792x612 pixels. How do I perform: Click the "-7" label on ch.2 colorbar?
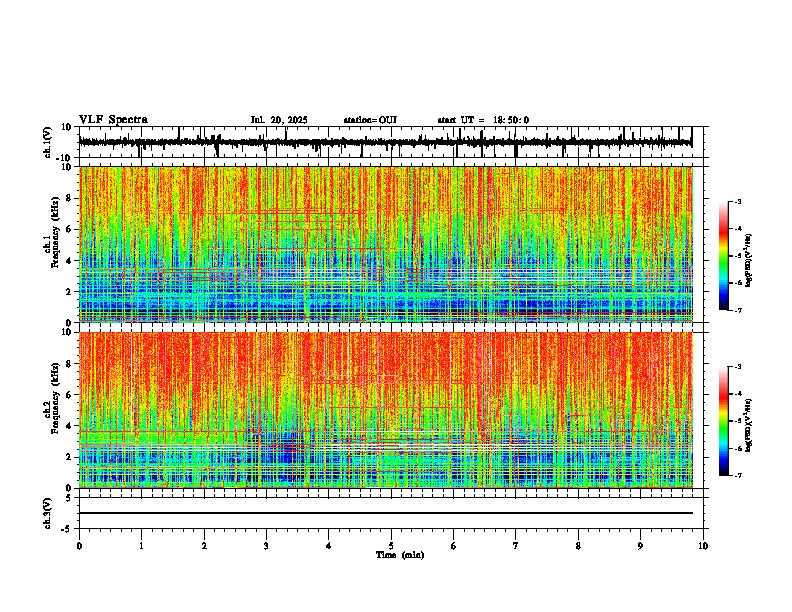coord(738,475)
